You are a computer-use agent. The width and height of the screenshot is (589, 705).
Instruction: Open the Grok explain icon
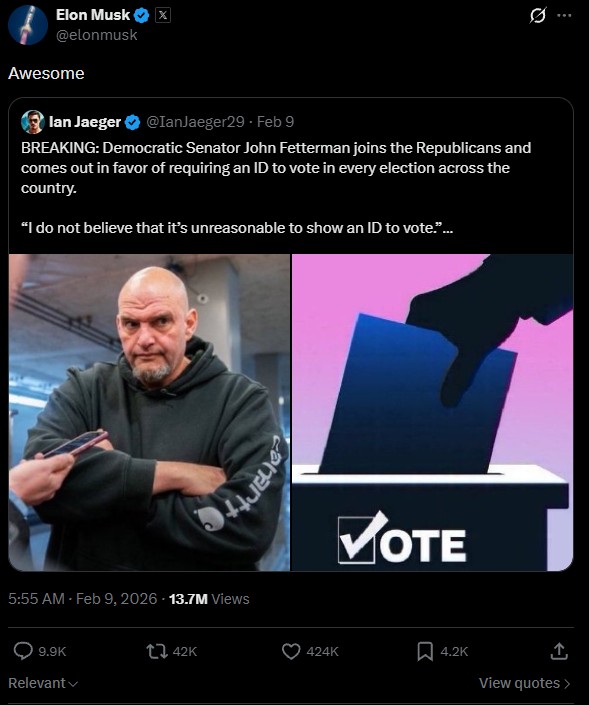click(x=537, y=16)
